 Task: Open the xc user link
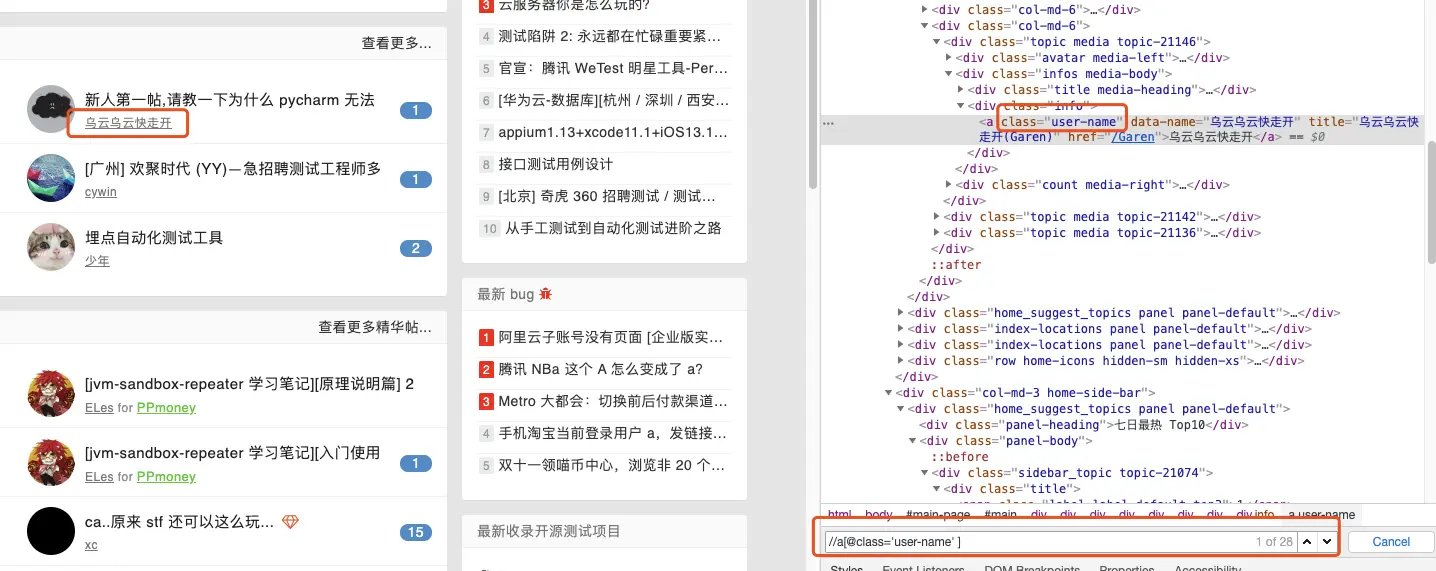click(x=91, y=545)
